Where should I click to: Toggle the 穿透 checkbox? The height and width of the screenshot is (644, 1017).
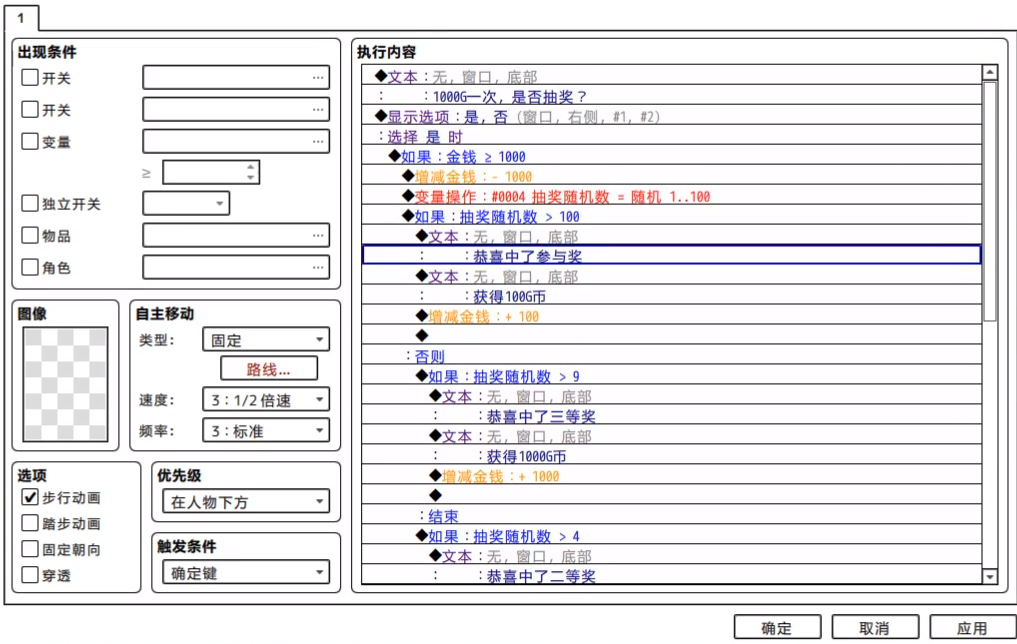click(30, 575)
